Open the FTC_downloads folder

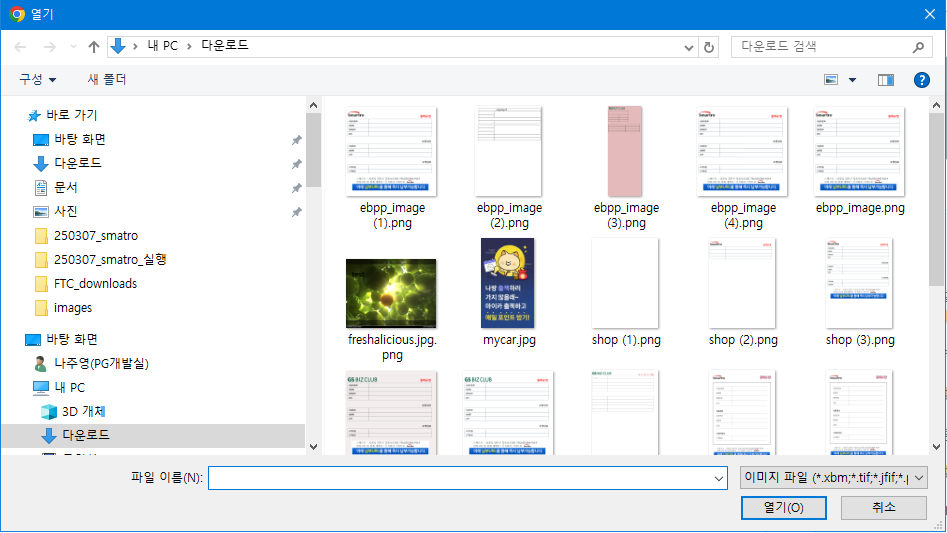click(95, 284)
